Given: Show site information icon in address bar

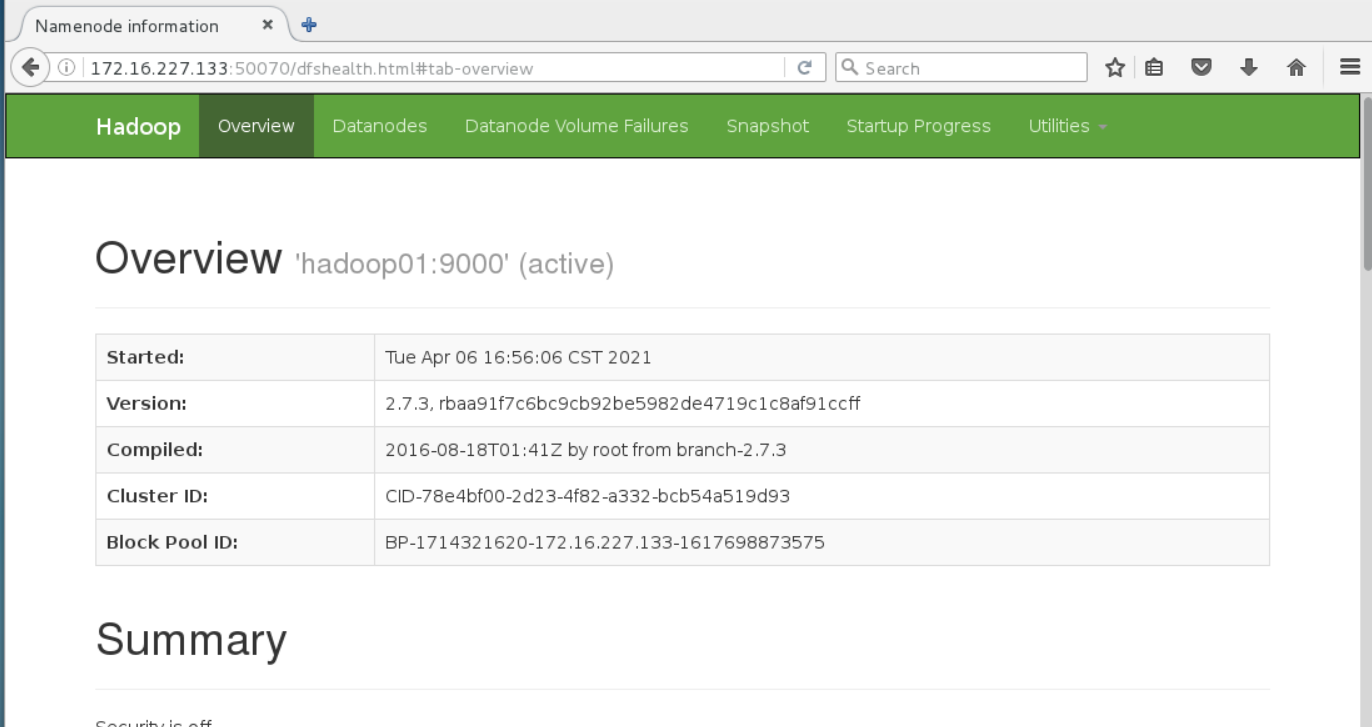Looking at the screenshot, I should point(67,68).
